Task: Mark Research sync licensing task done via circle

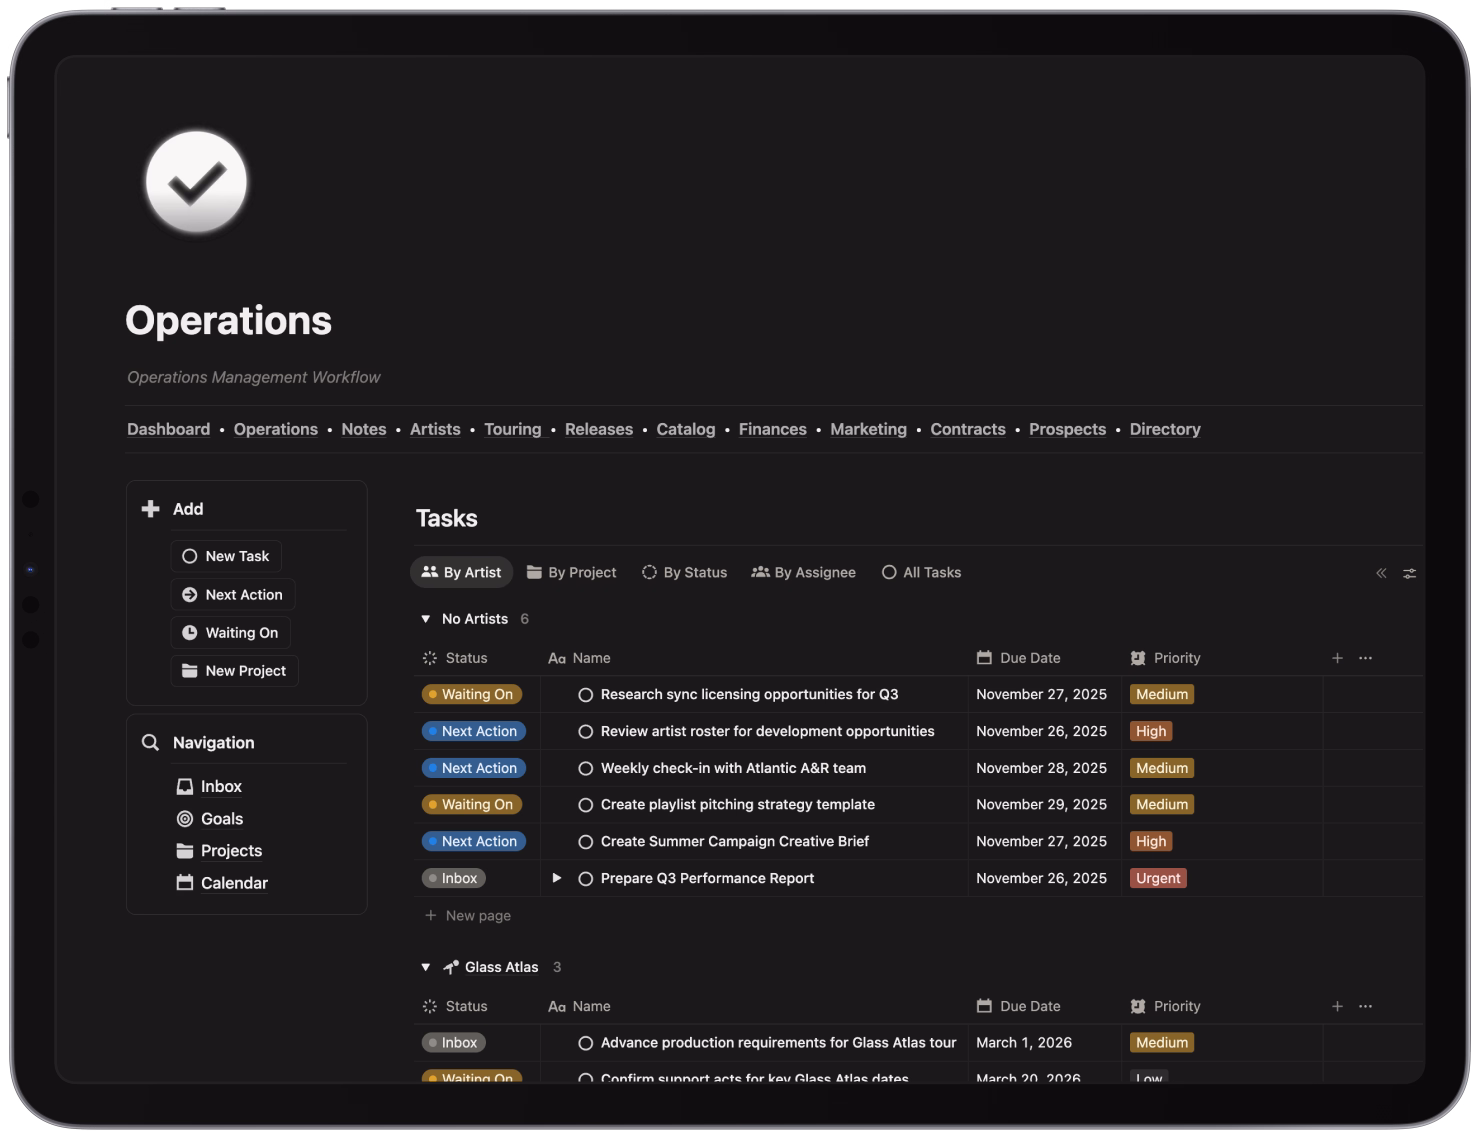Action: tap(586, 695)
